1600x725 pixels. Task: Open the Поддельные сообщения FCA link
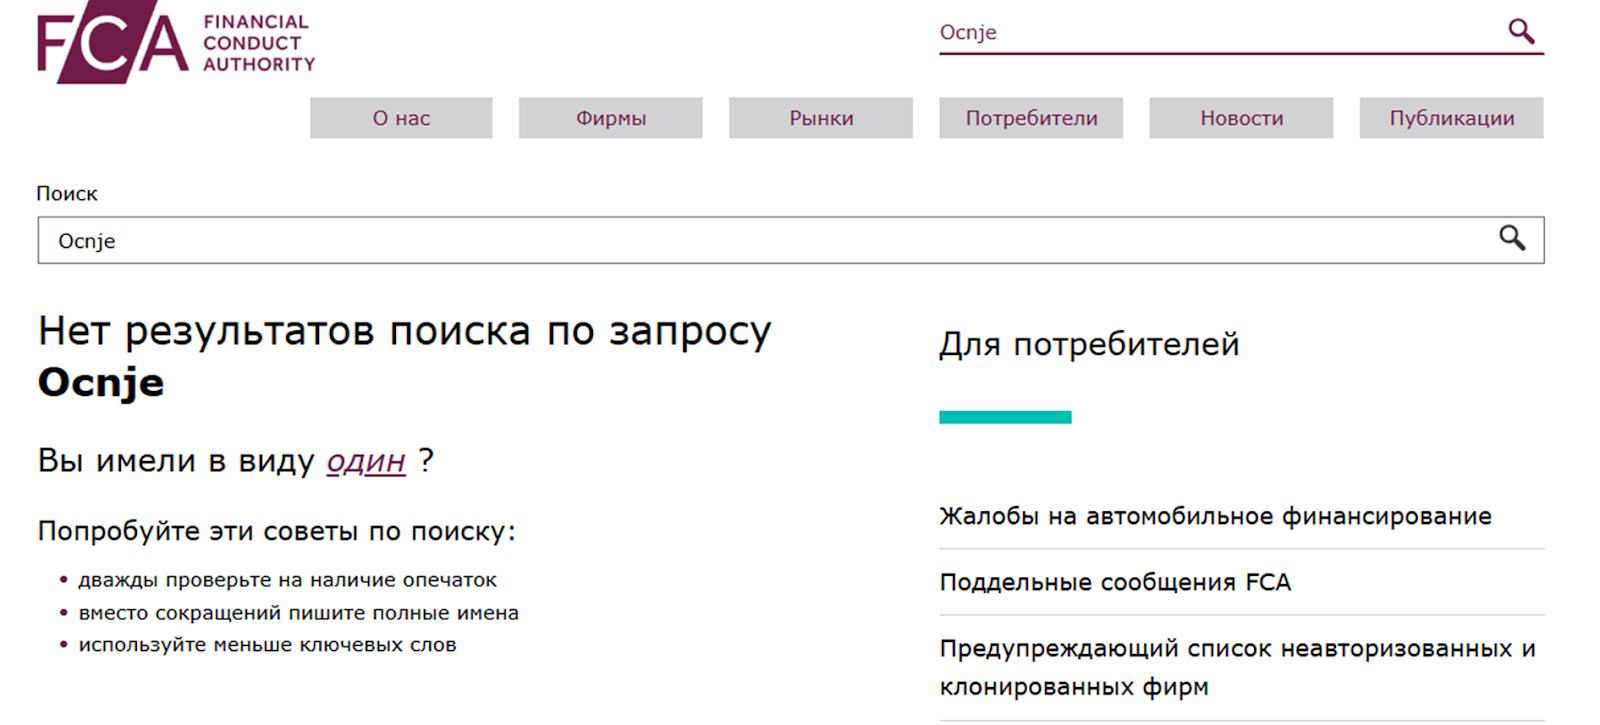(1115, 582)
